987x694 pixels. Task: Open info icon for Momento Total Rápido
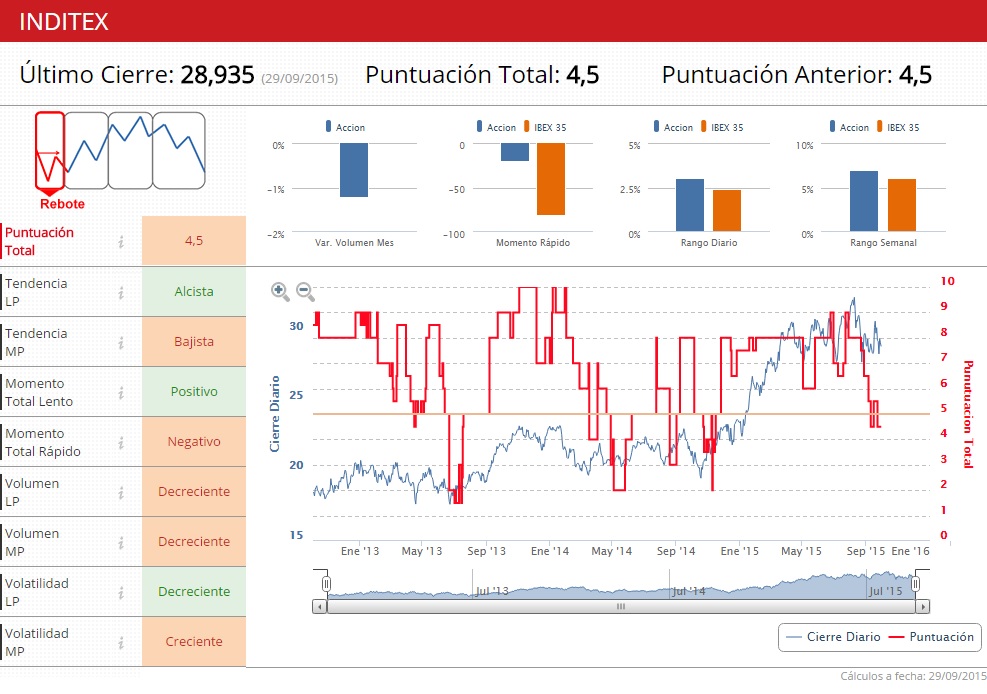121,442
